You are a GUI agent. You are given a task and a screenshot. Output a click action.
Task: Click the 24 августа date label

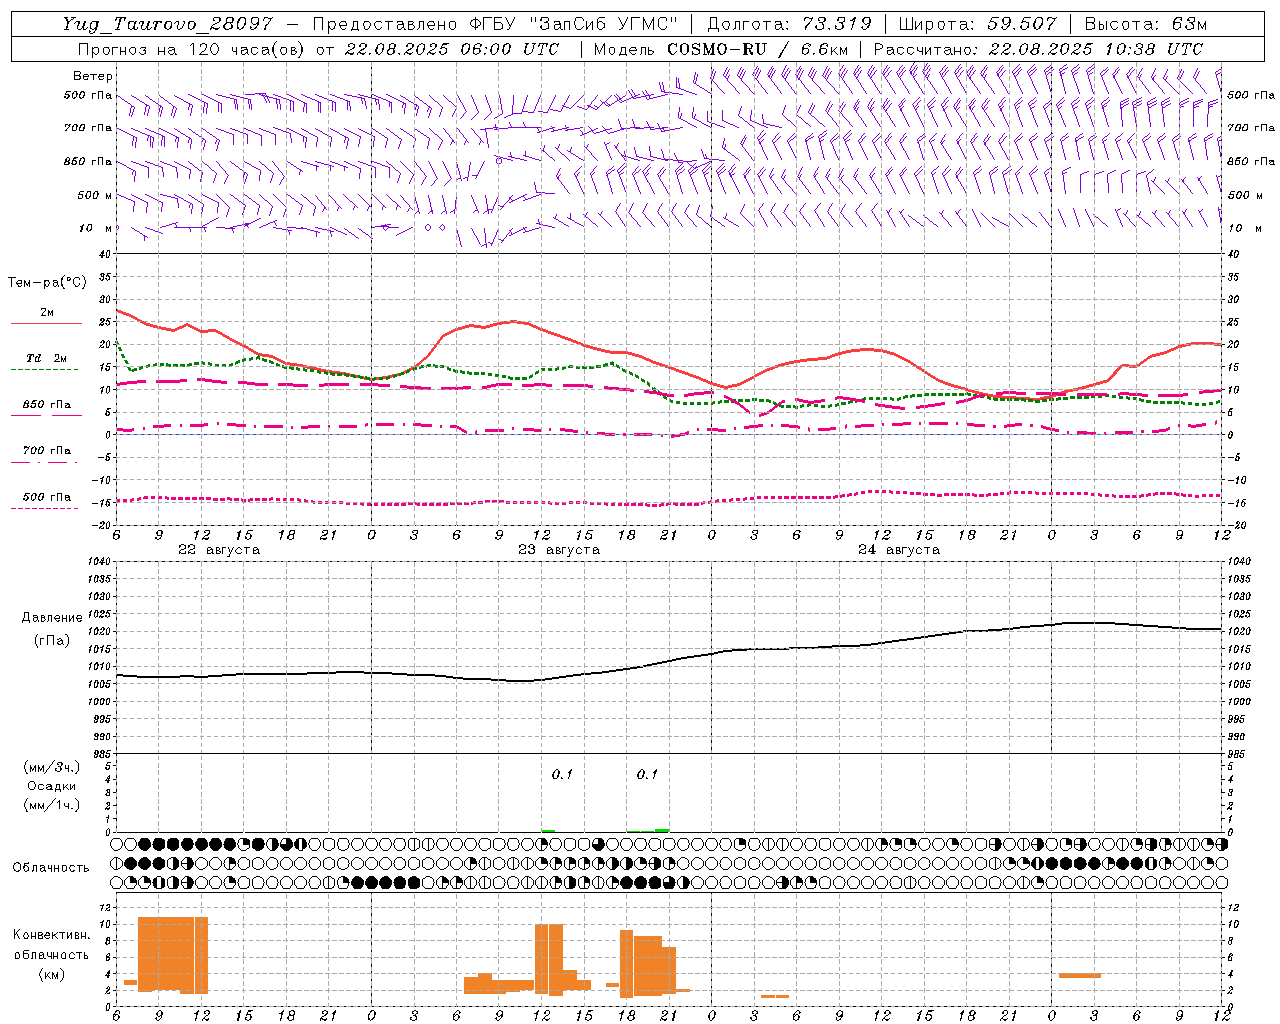pyautogui.click(x=899, y=550)
